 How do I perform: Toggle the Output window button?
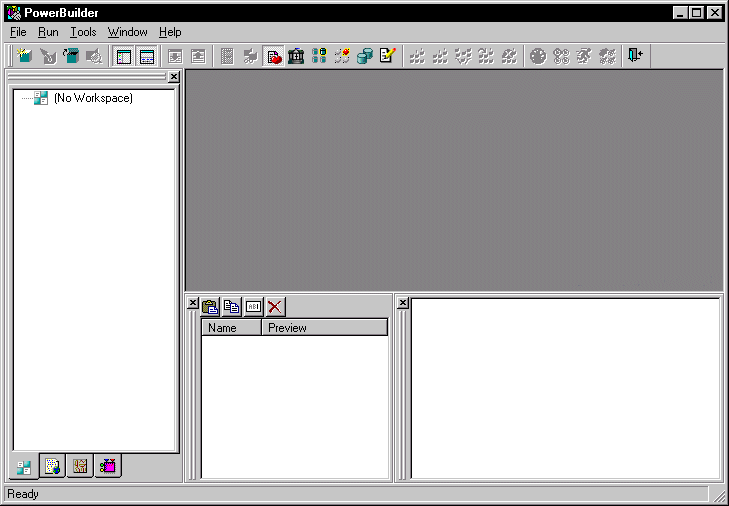[x=147, y=56]
